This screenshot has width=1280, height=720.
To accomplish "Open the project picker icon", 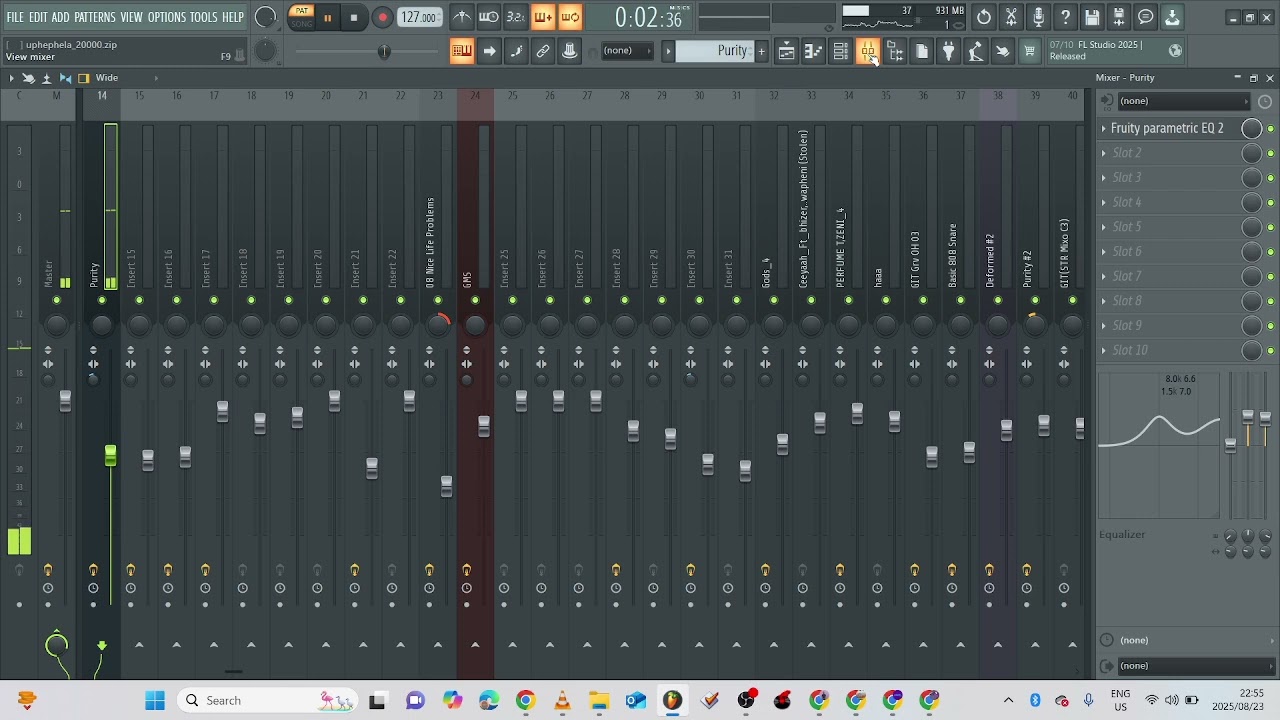I will (922, 51).
